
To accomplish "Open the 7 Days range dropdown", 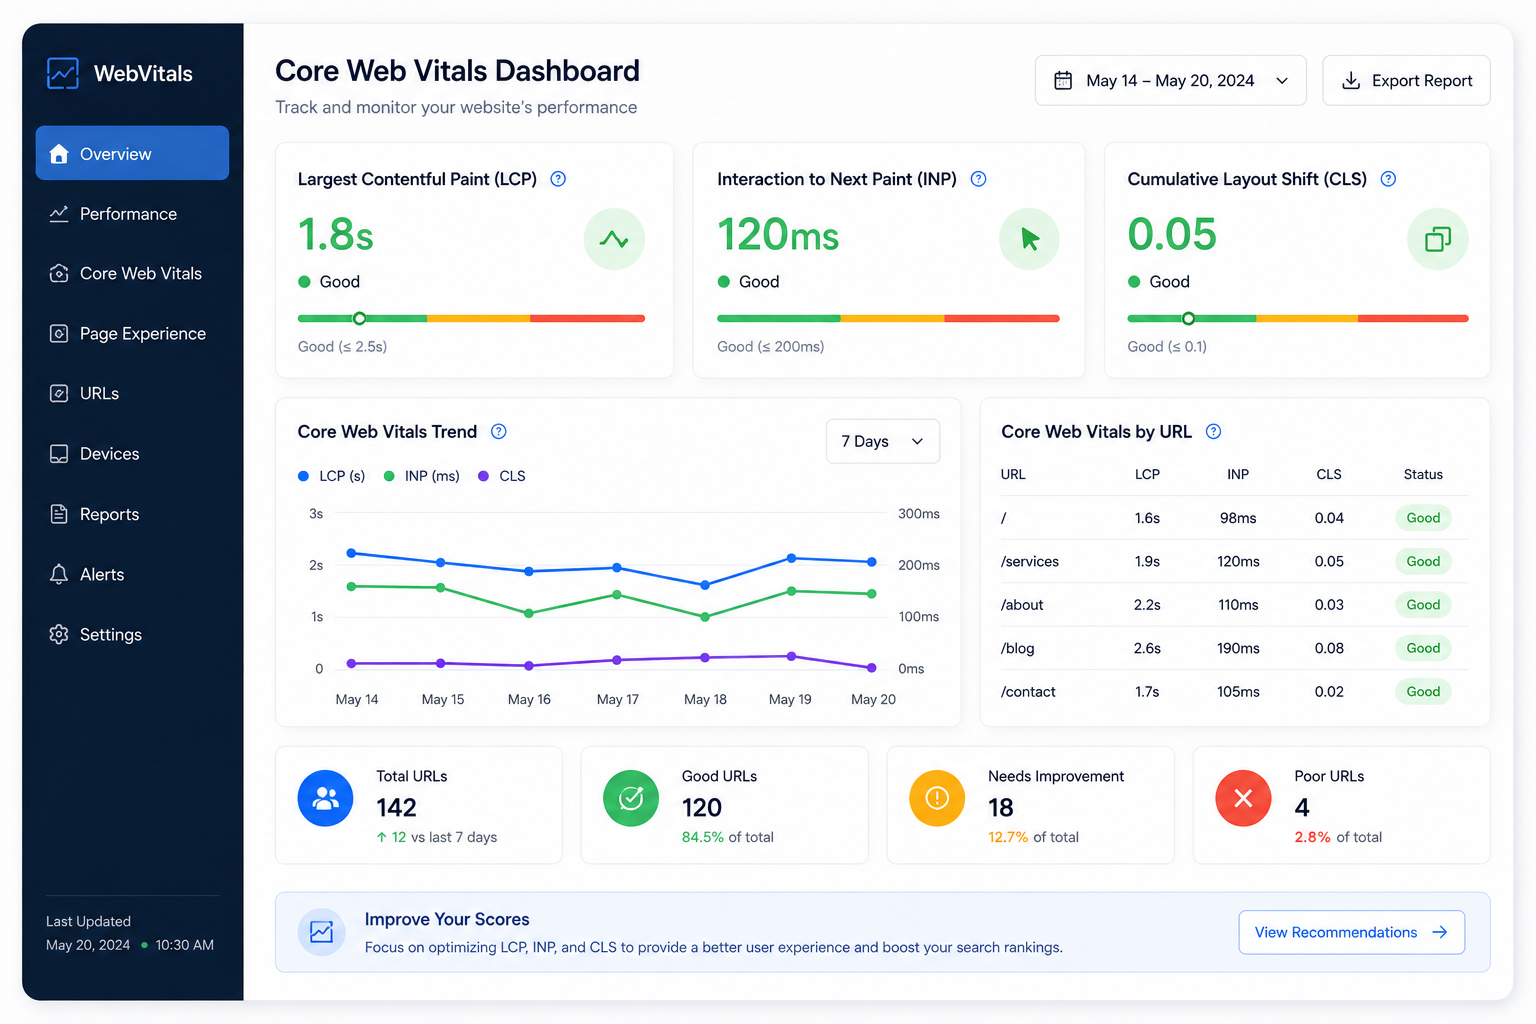I will tap(883, 441).
